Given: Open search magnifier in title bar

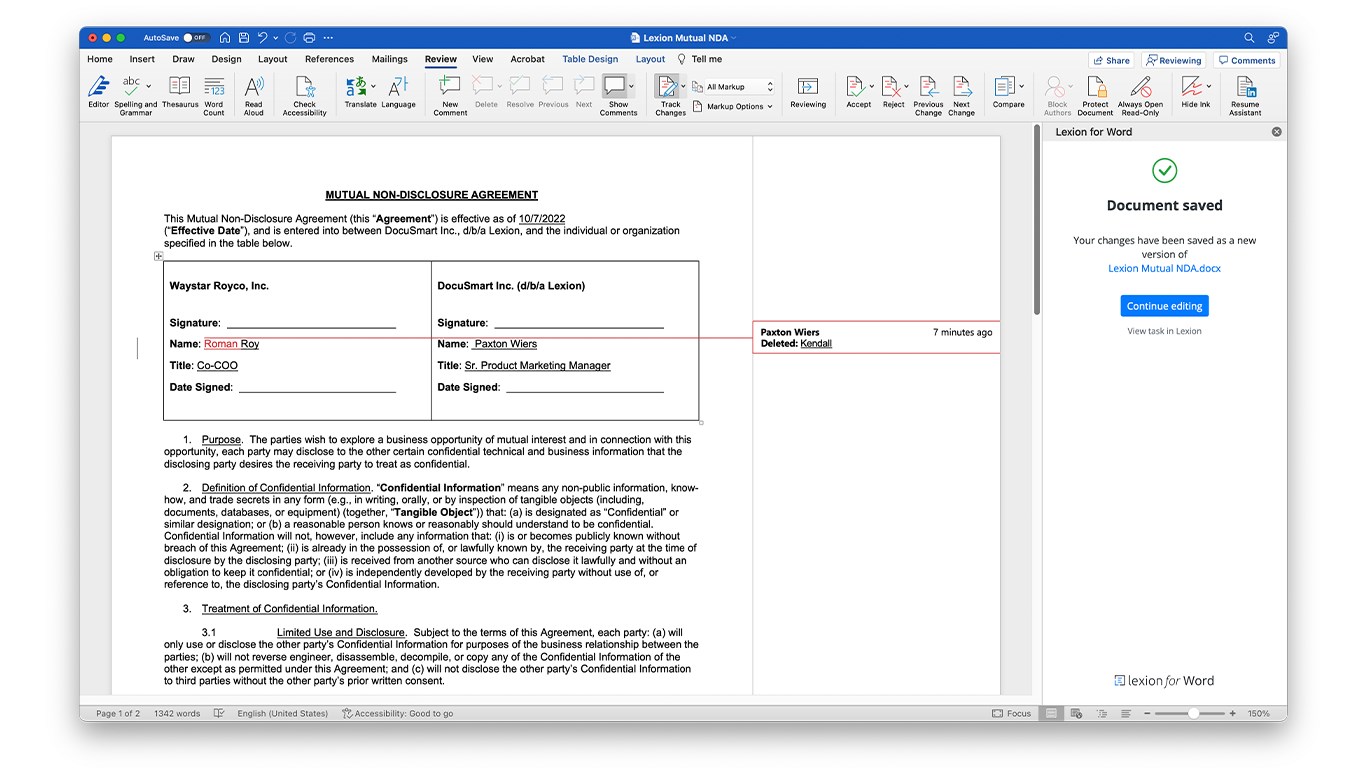Looking at the screenshot, I should (x=1249, y=38).
